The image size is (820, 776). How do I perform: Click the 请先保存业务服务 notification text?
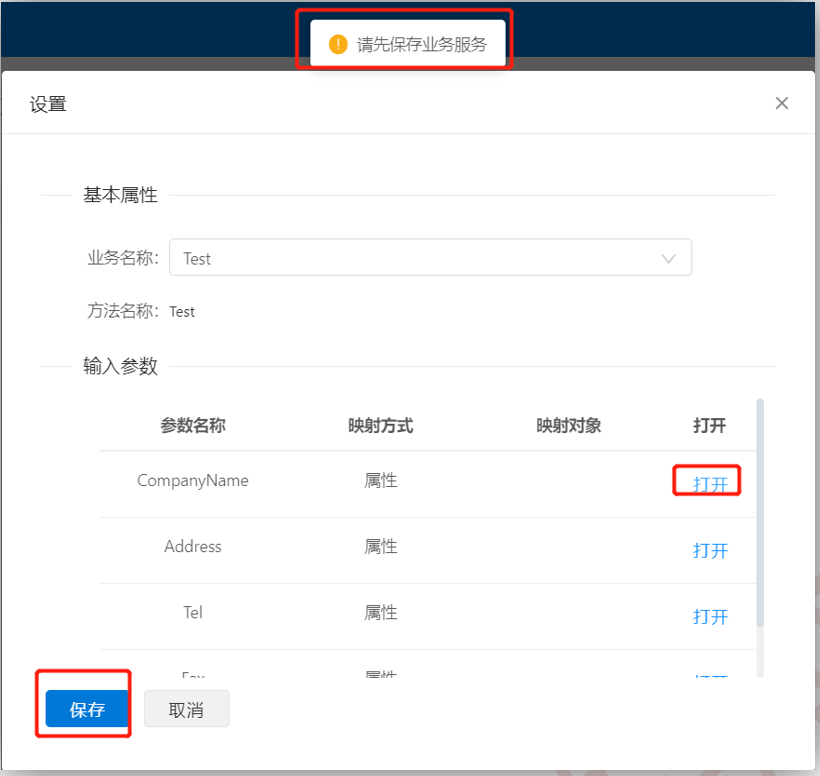click(422, 44)
